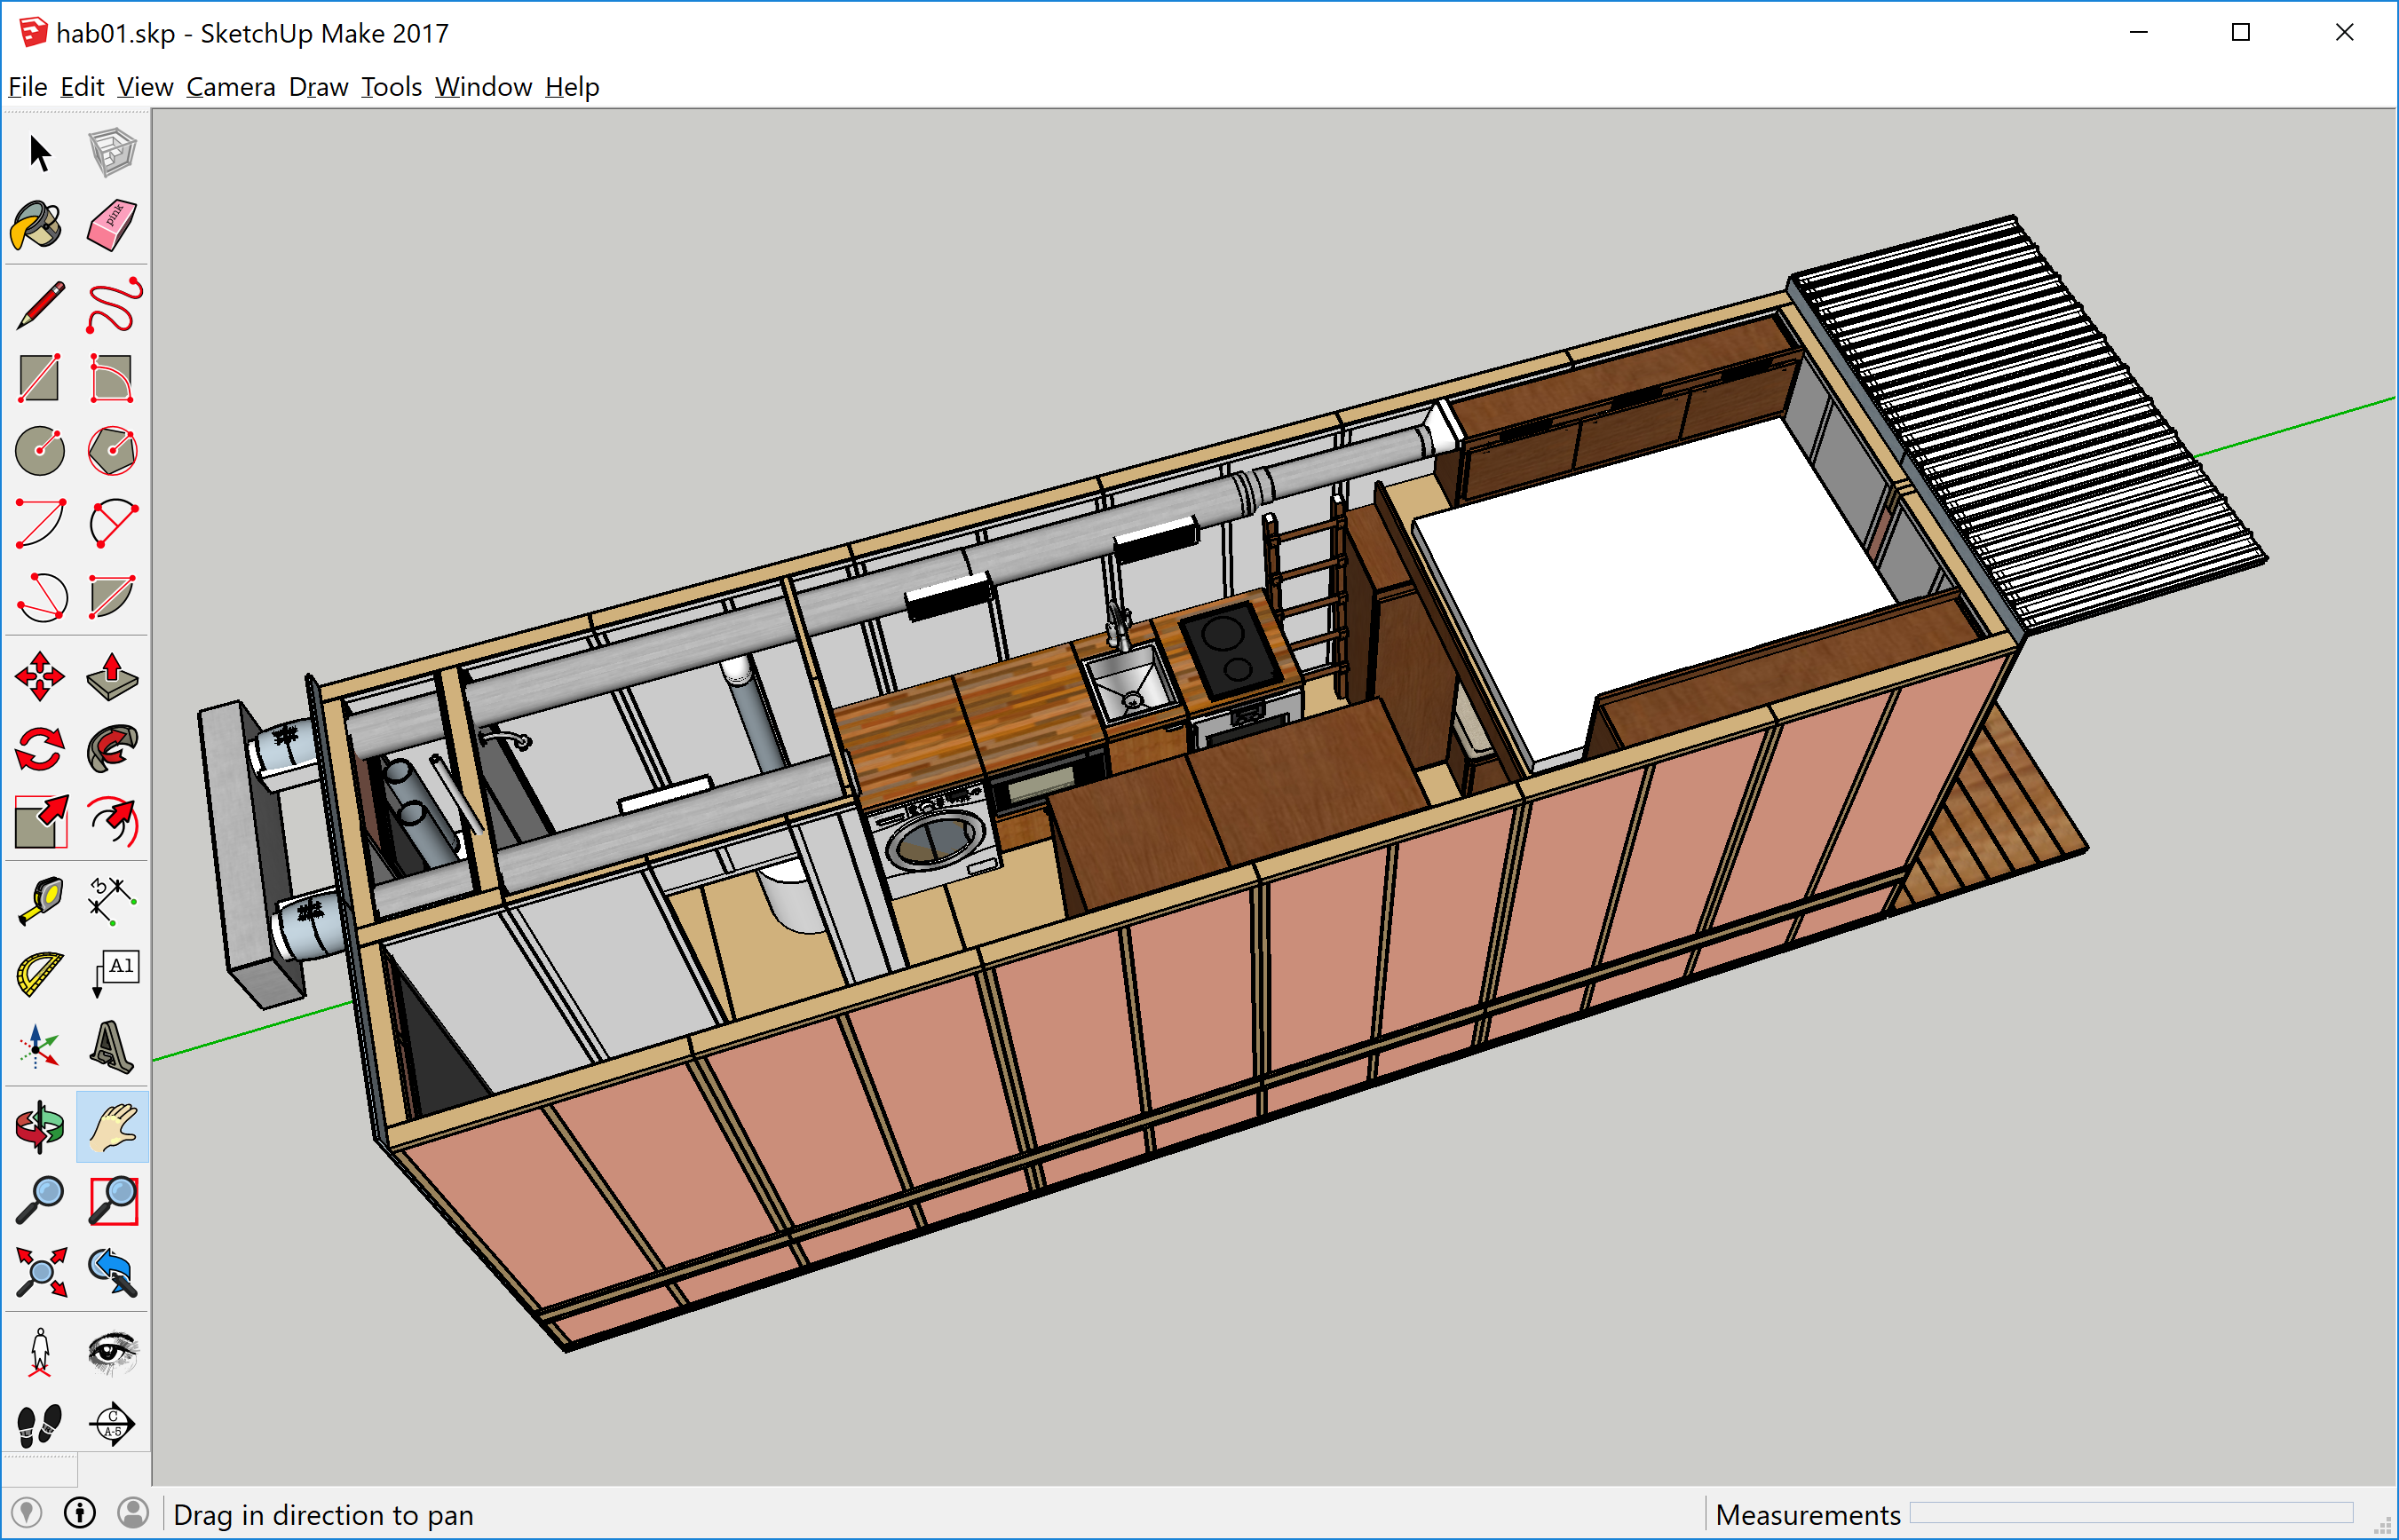This screenshot has width=2399, height=1540.
Task: Activate the Section Plane tool
Action: tap(111, 1423)
